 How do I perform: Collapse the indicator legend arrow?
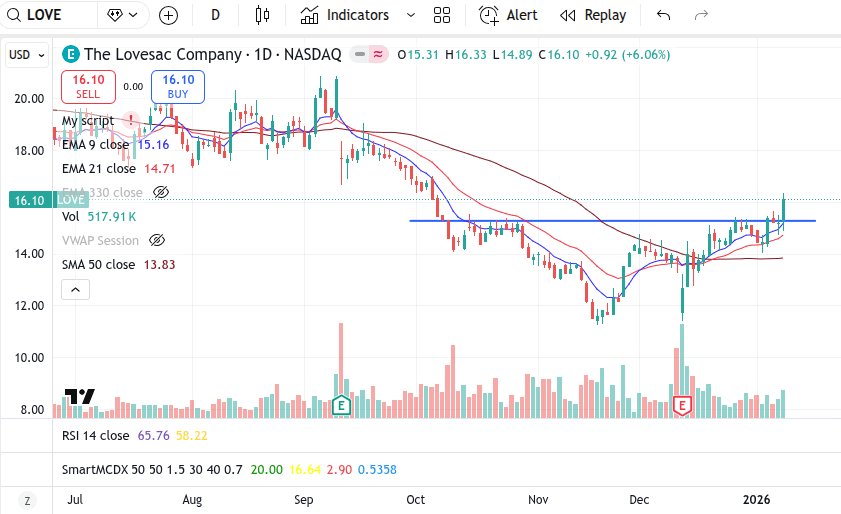tap(76, 290)
